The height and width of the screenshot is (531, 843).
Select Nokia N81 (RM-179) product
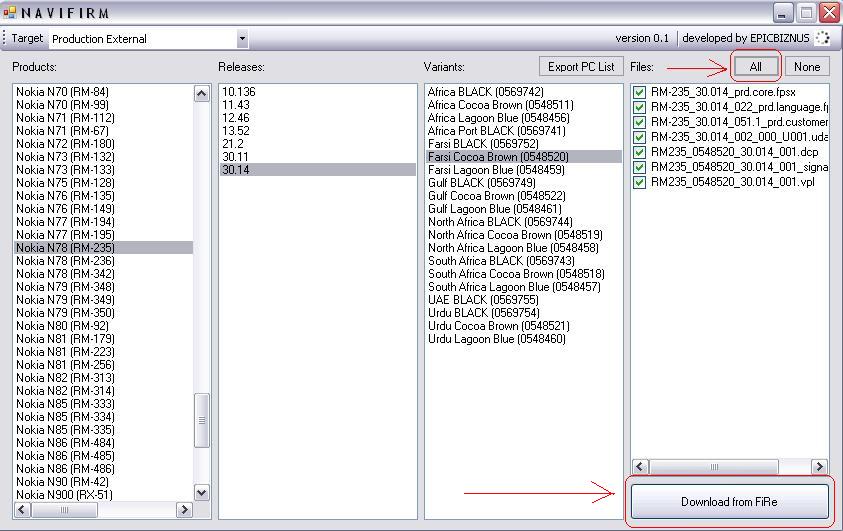(x=103, y=339)
